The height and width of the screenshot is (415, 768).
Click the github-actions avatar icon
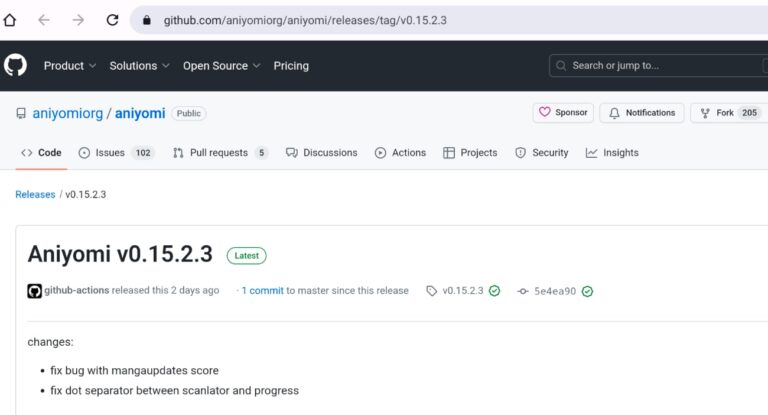coord(34,291)
